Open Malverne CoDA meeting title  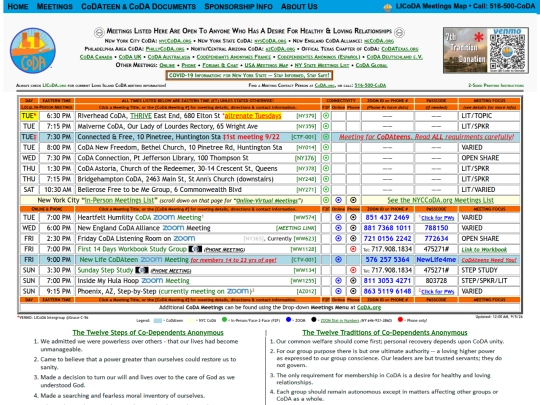point(167,126)
